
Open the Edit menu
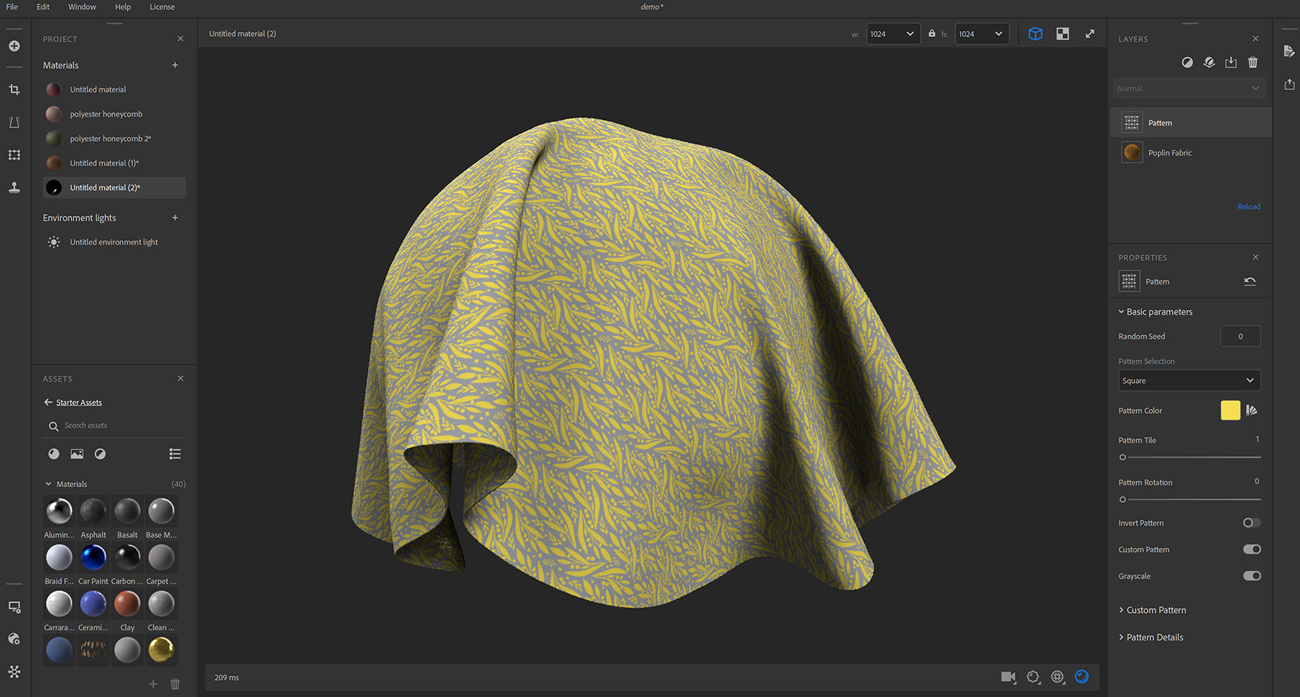click(x=43, y=7)
